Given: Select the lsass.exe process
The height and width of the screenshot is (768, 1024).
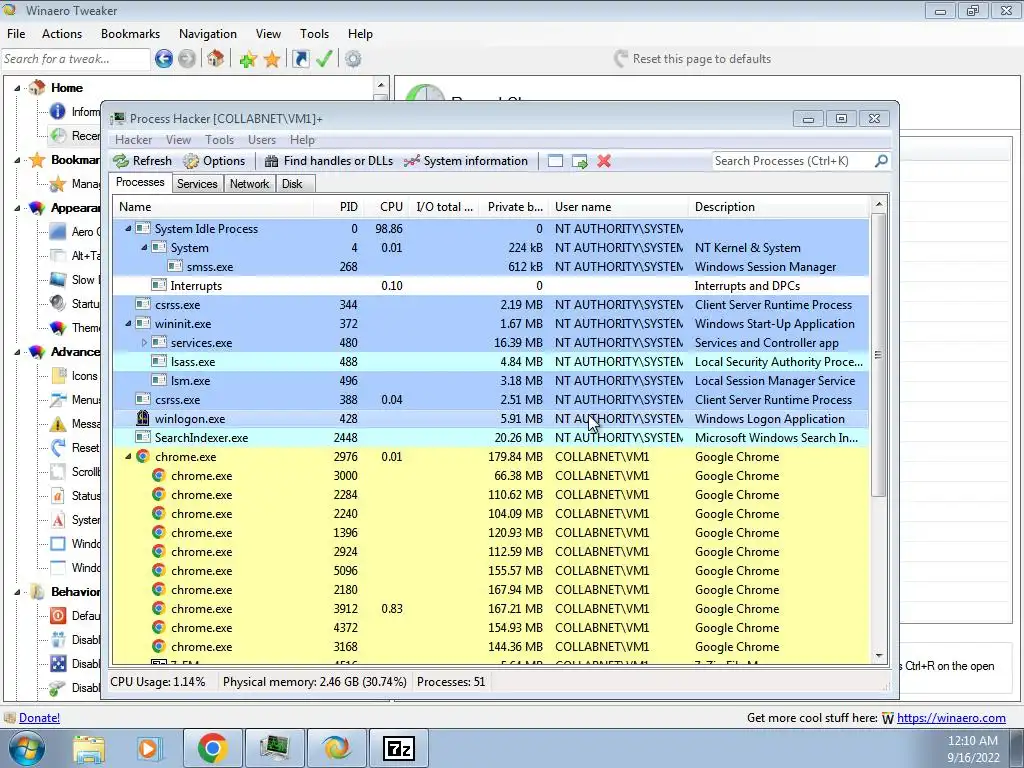Looking at the screenshot, I should pos(490,362).
